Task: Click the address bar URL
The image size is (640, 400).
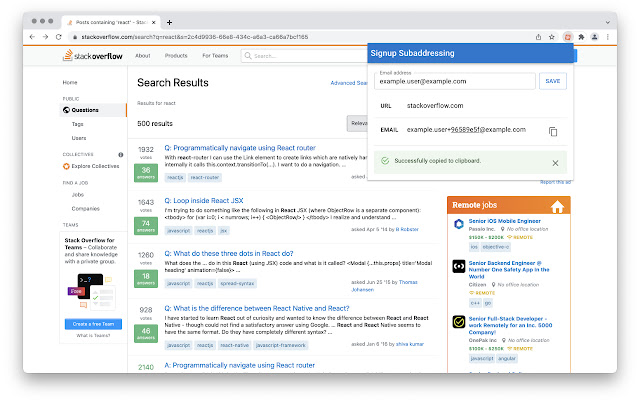Action: [195, 37]
